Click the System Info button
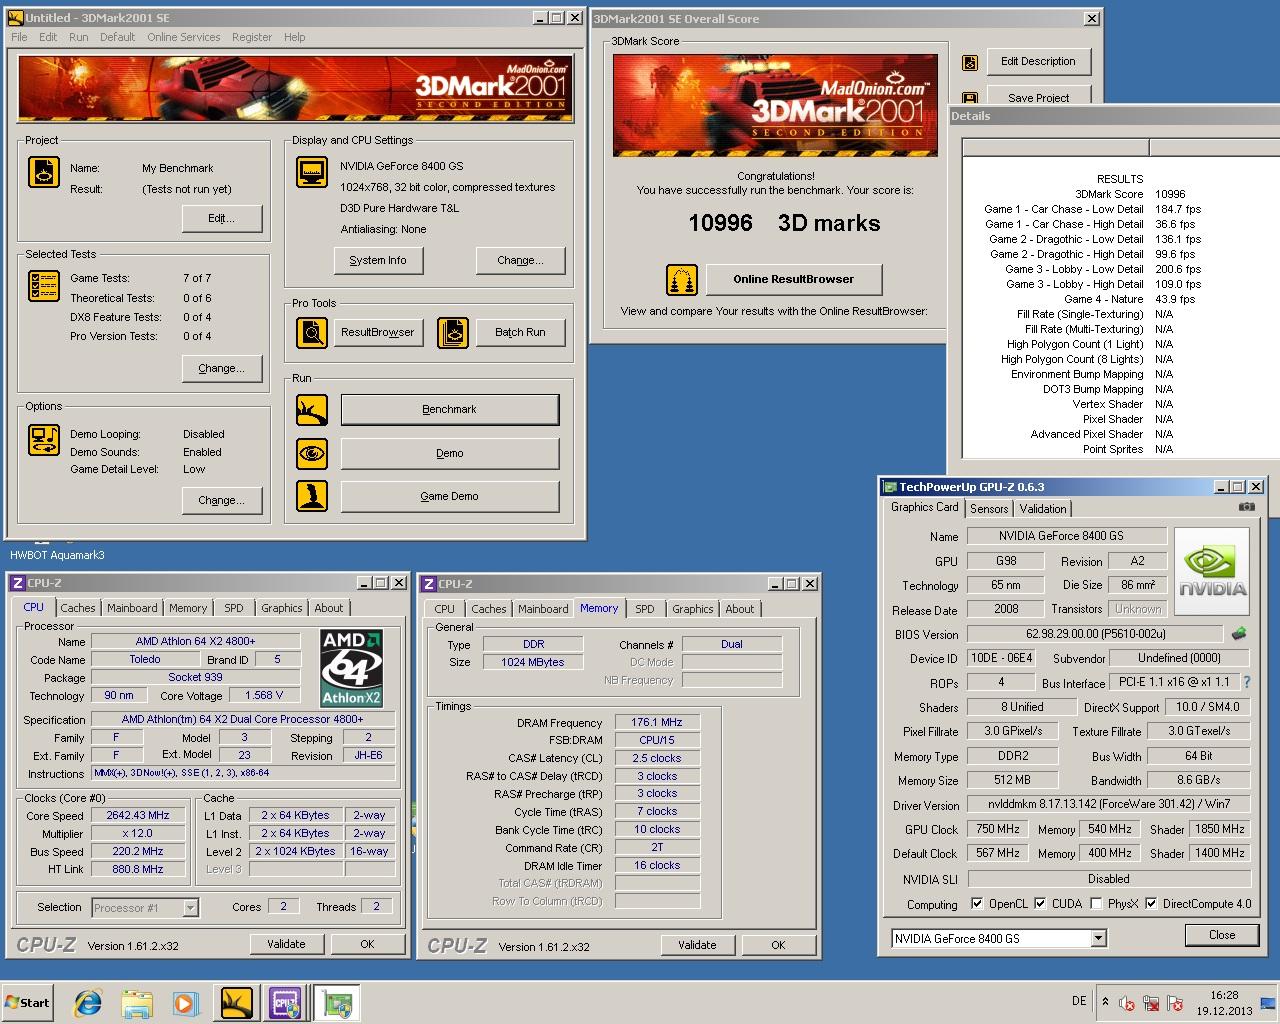Image resolution: width=1280 pixels, height=1024 pixels. click(378, 260)
